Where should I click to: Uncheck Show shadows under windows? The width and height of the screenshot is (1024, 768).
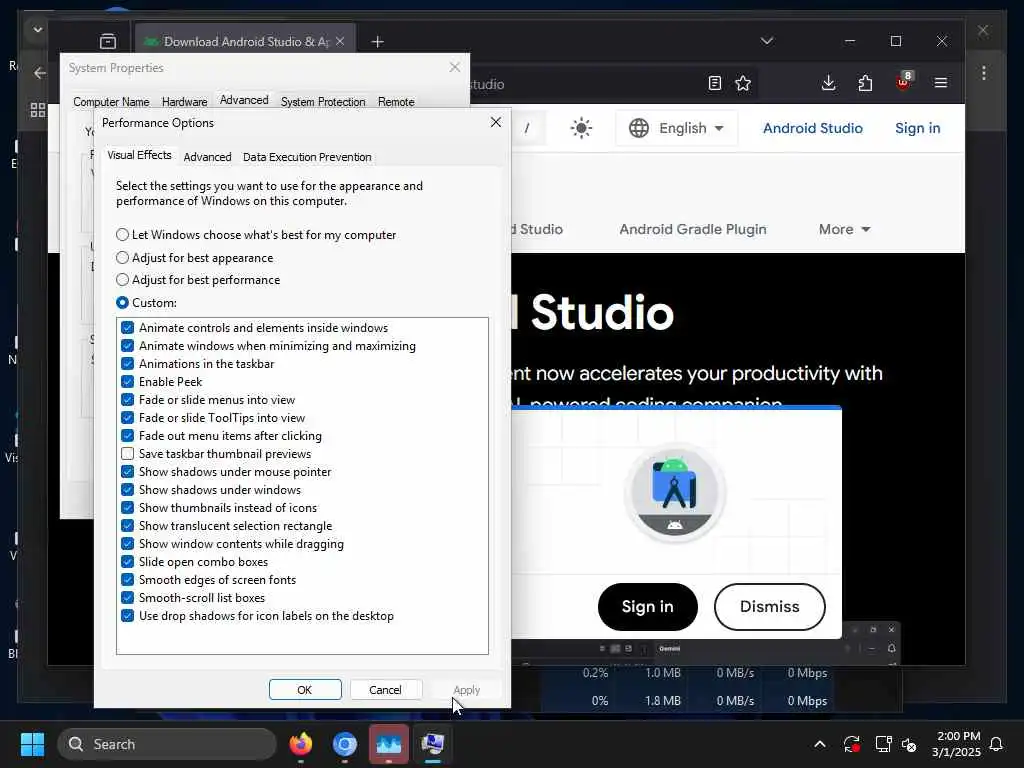tap(127, 490)
